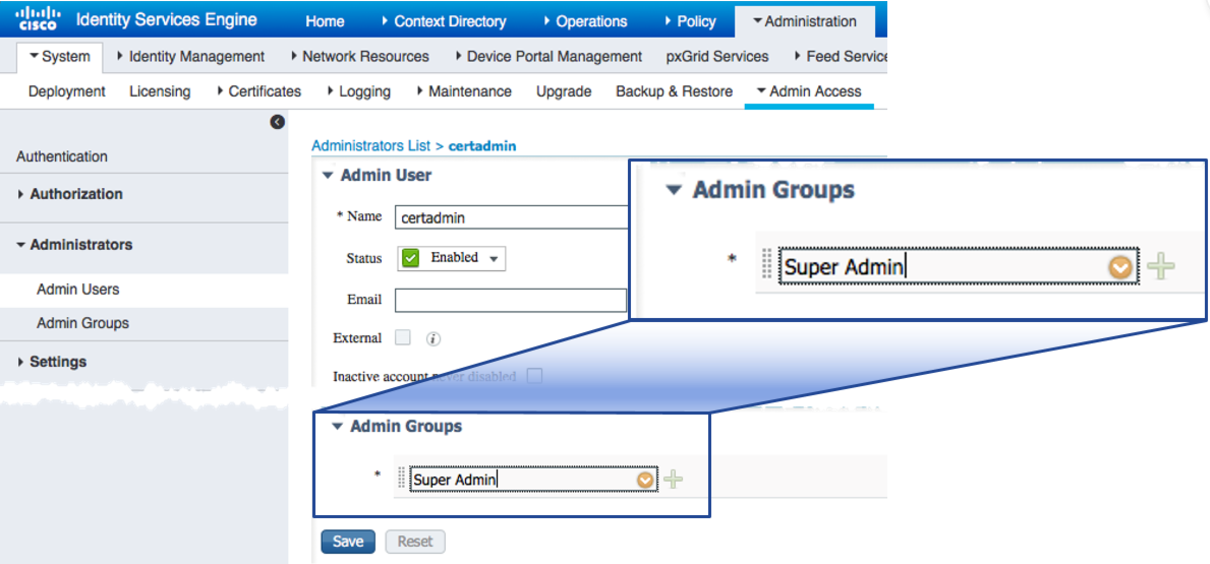Open the small Super Admin group dropdown arrow
This screenshot has width=1210, height=564.
pyautogui.click(x=646, y=480)
